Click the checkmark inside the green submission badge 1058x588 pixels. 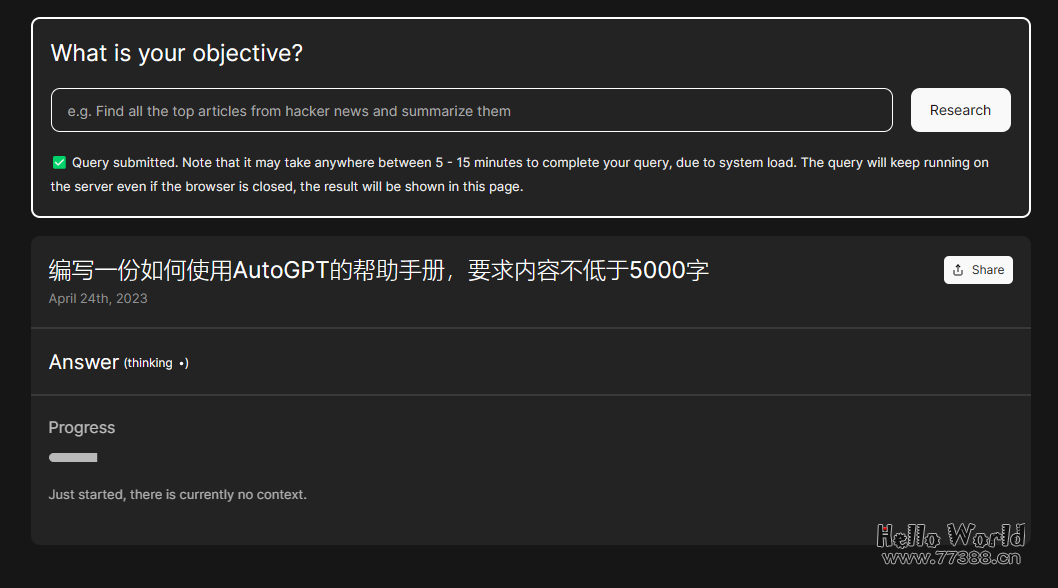coord(59,162)
